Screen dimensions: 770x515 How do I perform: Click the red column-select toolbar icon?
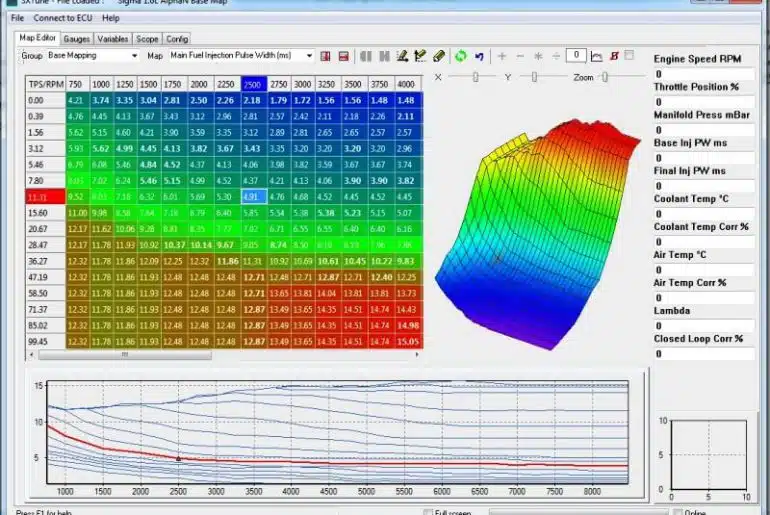(x=325, y=56)
